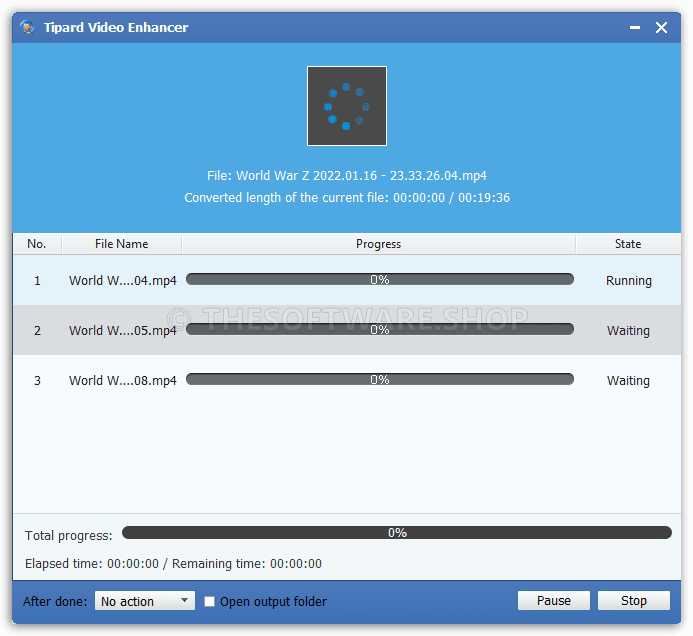Open the After done dropdown
The image size is (693, 636).
(x=145, y=601)
